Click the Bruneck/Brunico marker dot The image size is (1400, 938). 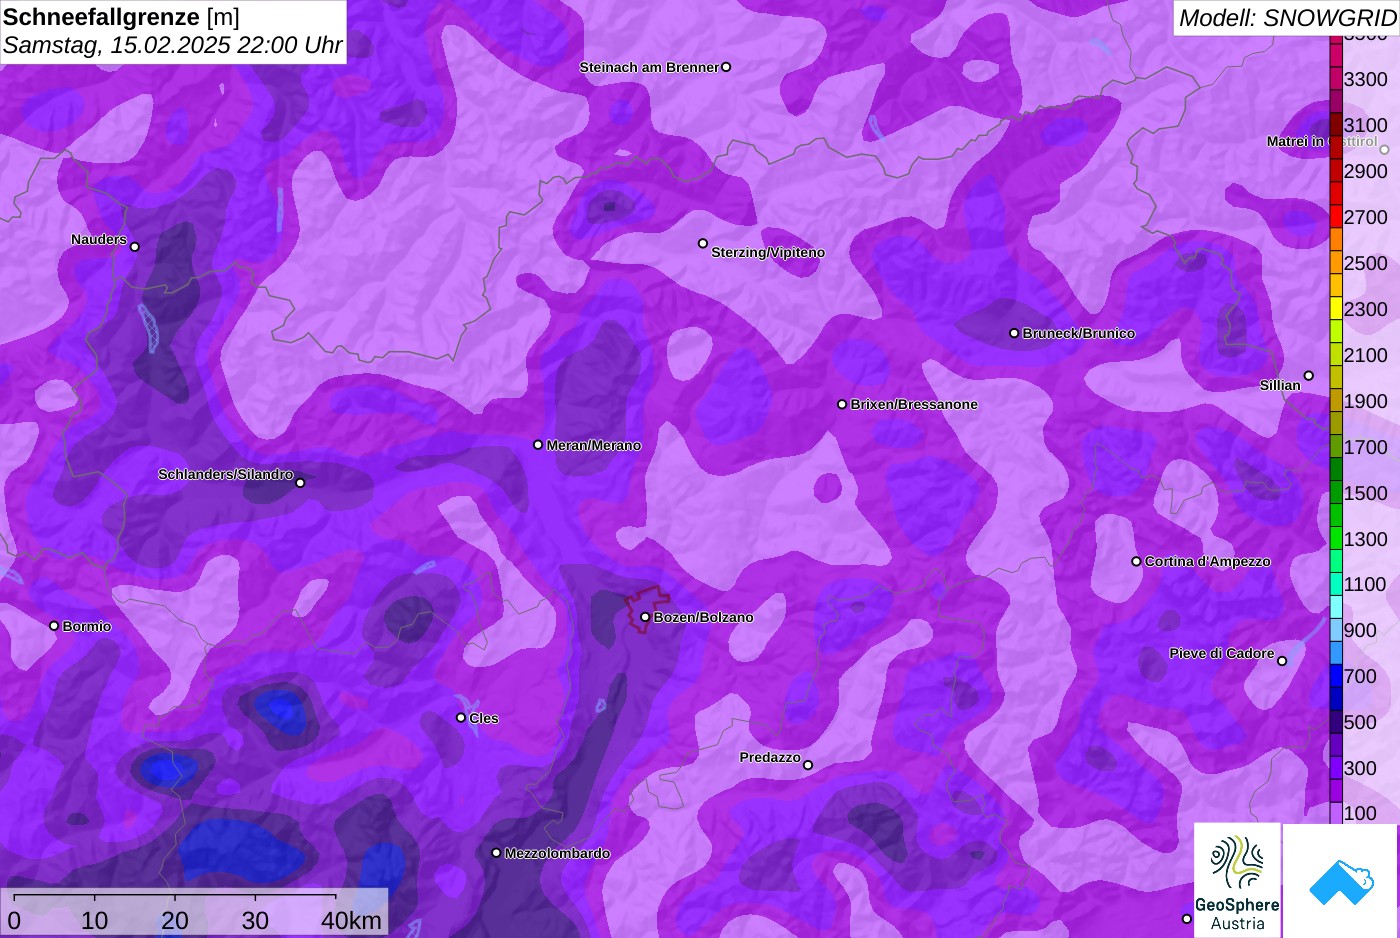pos(1014,333)
